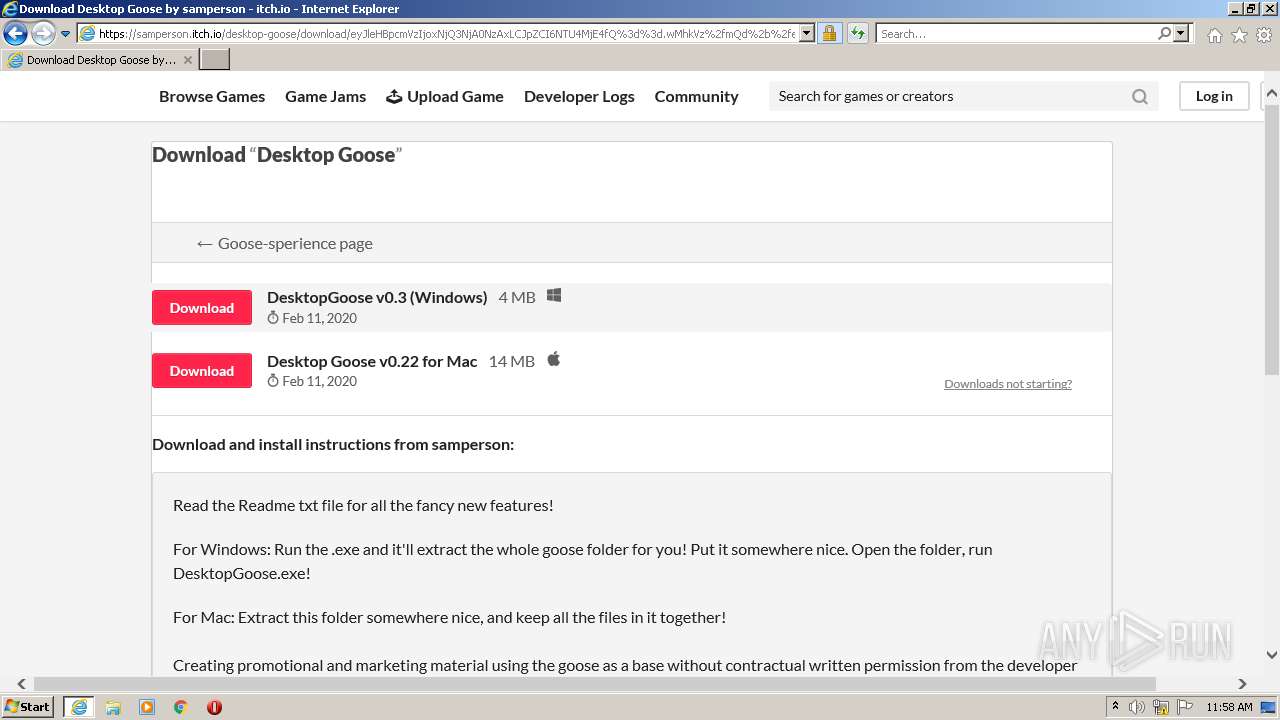
Task: Open Browse Games menu
Action: (212, 96)
